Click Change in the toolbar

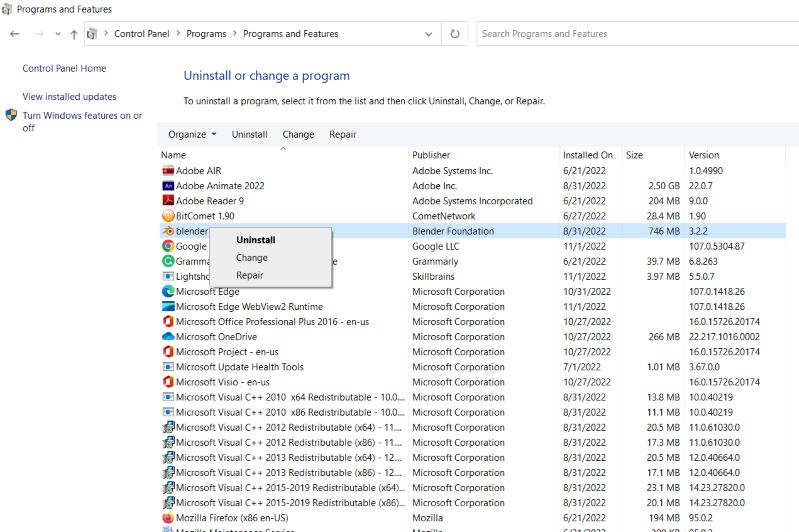pos(298,135)
